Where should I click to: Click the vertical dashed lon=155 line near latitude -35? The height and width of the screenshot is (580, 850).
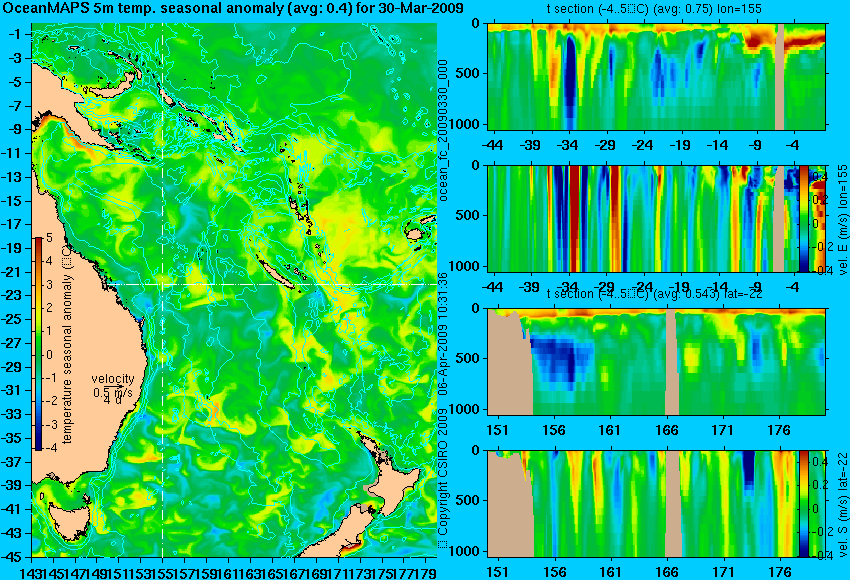pyautogui.click(x=163, y=437)
